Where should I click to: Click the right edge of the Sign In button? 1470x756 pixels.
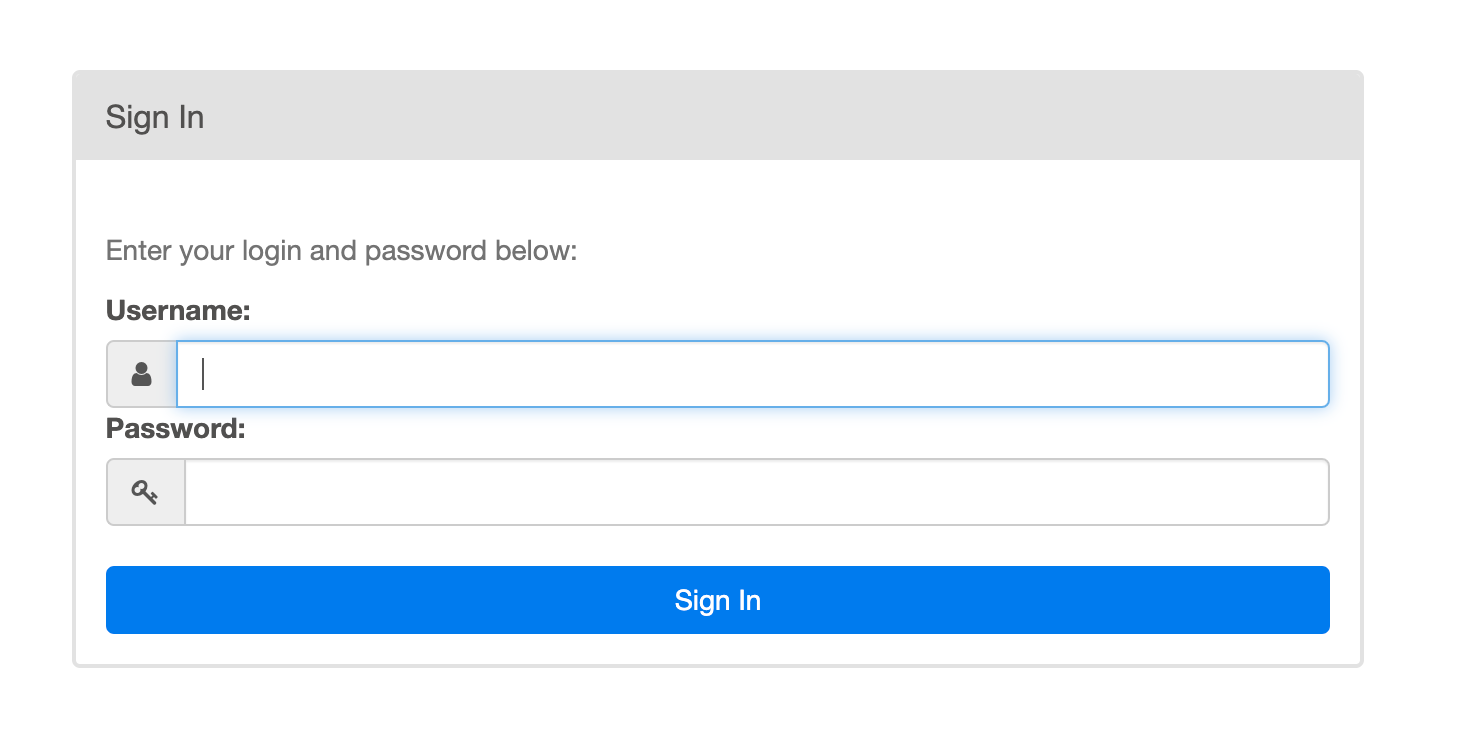[x=1319, y=600]
